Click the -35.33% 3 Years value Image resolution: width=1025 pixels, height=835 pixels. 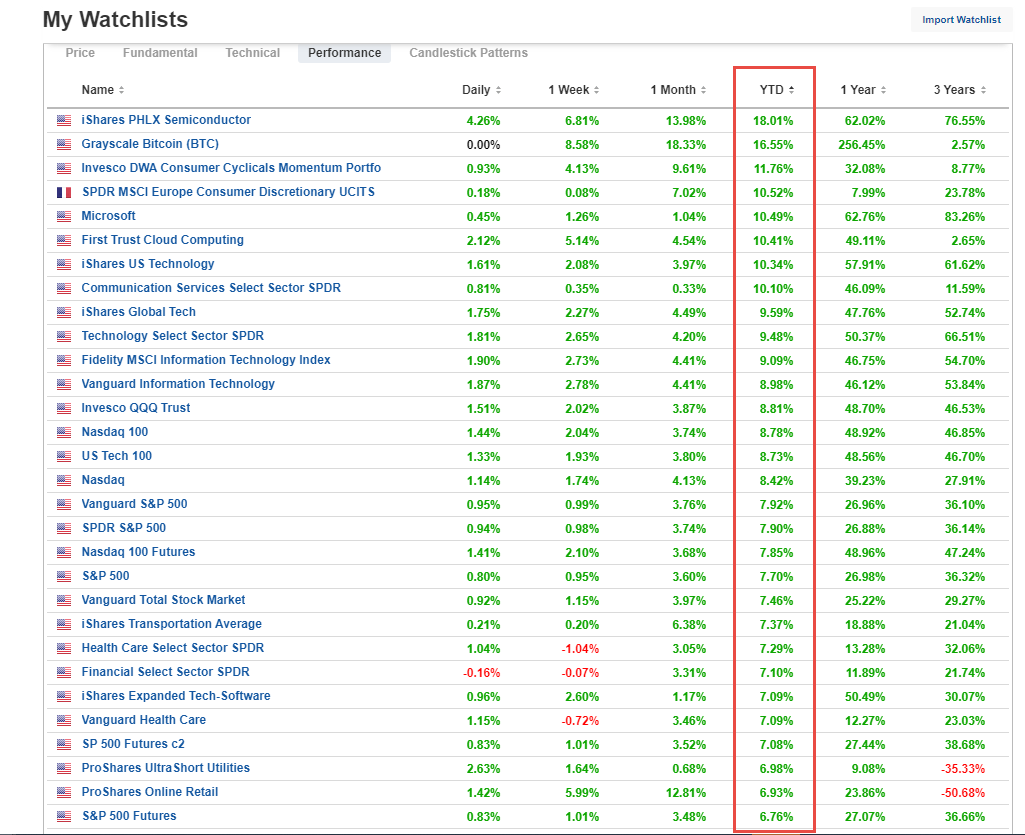click(962, 768)
